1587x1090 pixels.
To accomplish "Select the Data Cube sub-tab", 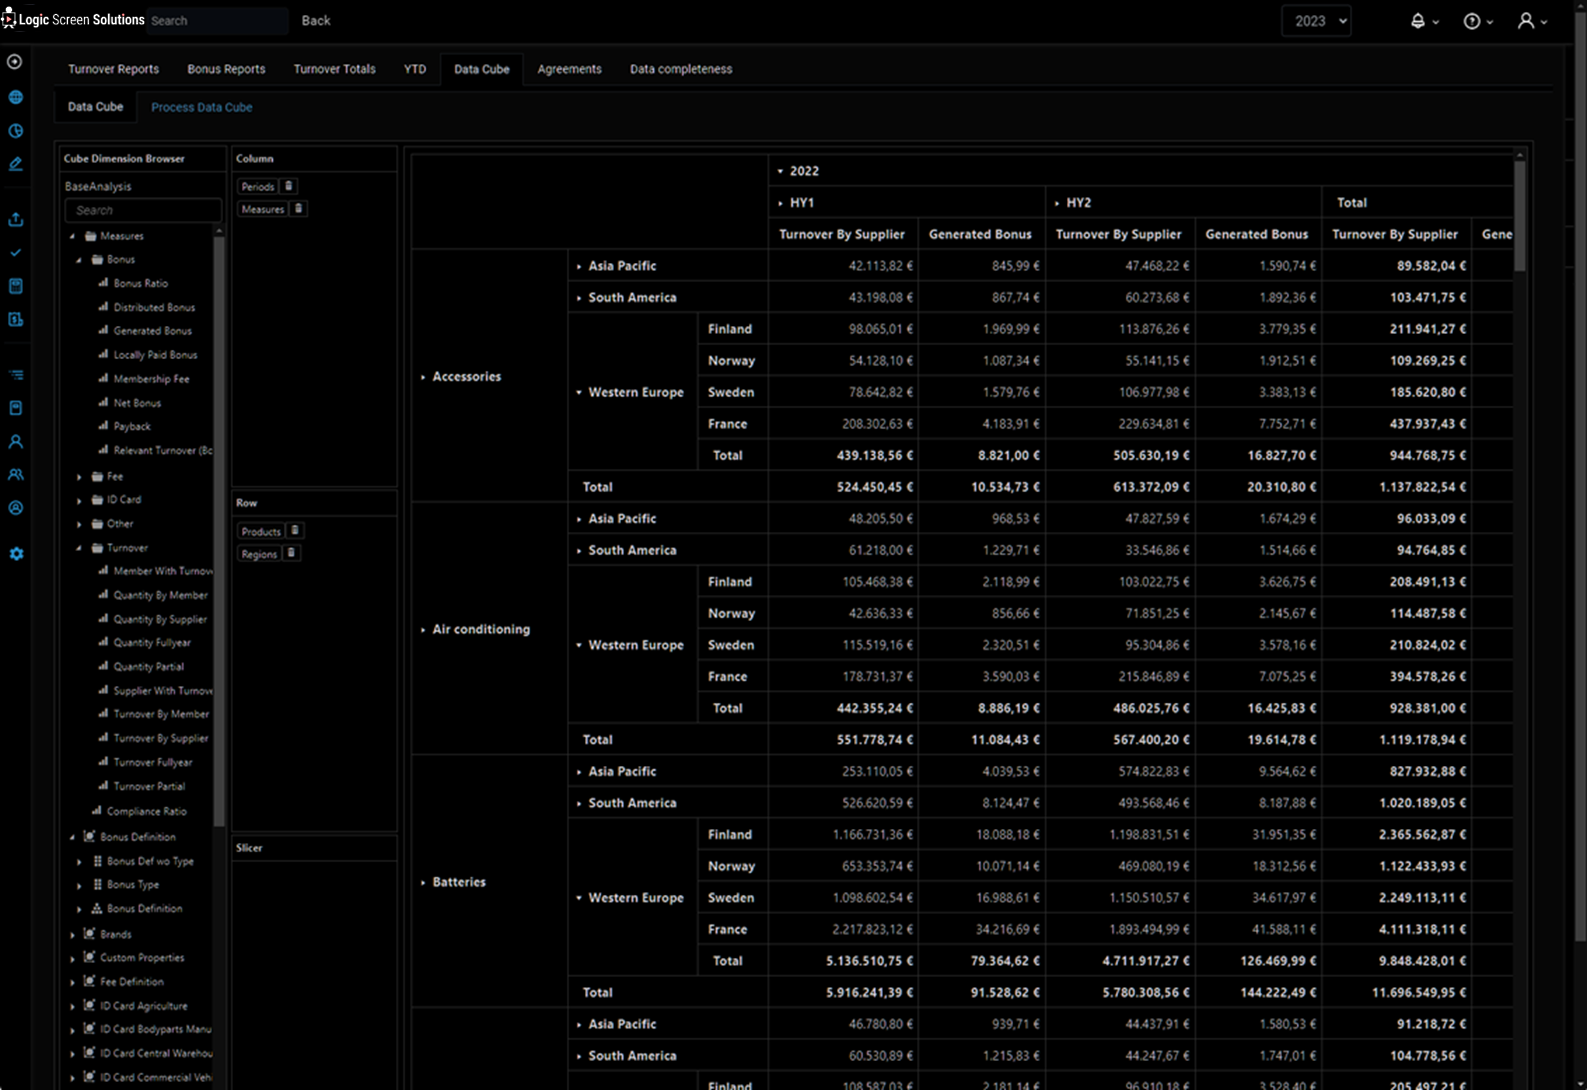I will [95, 107].
